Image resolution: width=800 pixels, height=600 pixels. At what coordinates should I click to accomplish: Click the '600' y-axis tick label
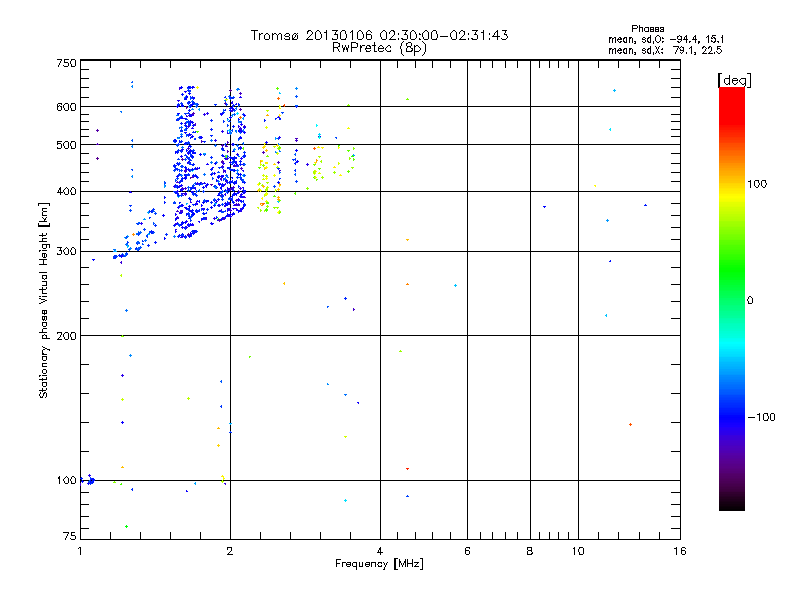(x=66, y=107)
